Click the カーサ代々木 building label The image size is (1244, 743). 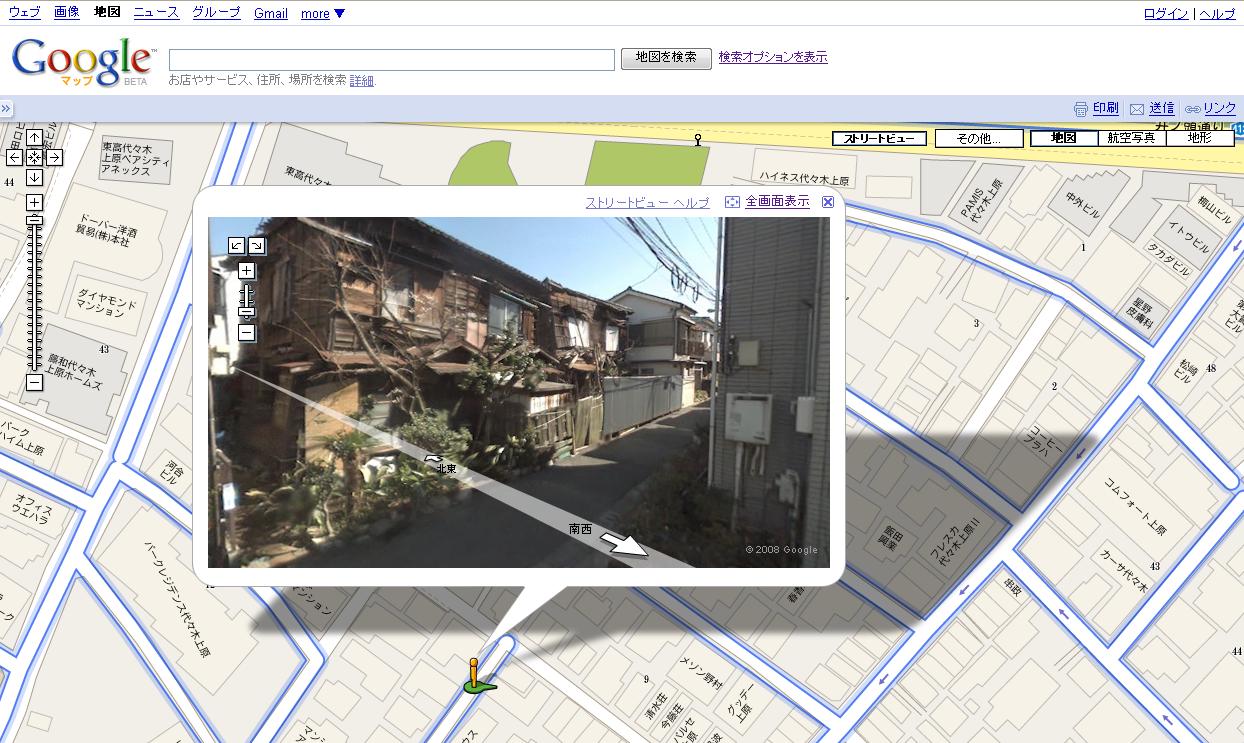1124,572
